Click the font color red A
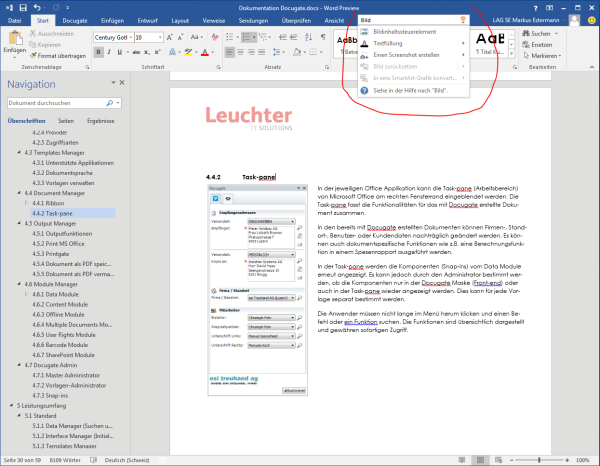This screenshot has width=600, height=466. point(205,52)
